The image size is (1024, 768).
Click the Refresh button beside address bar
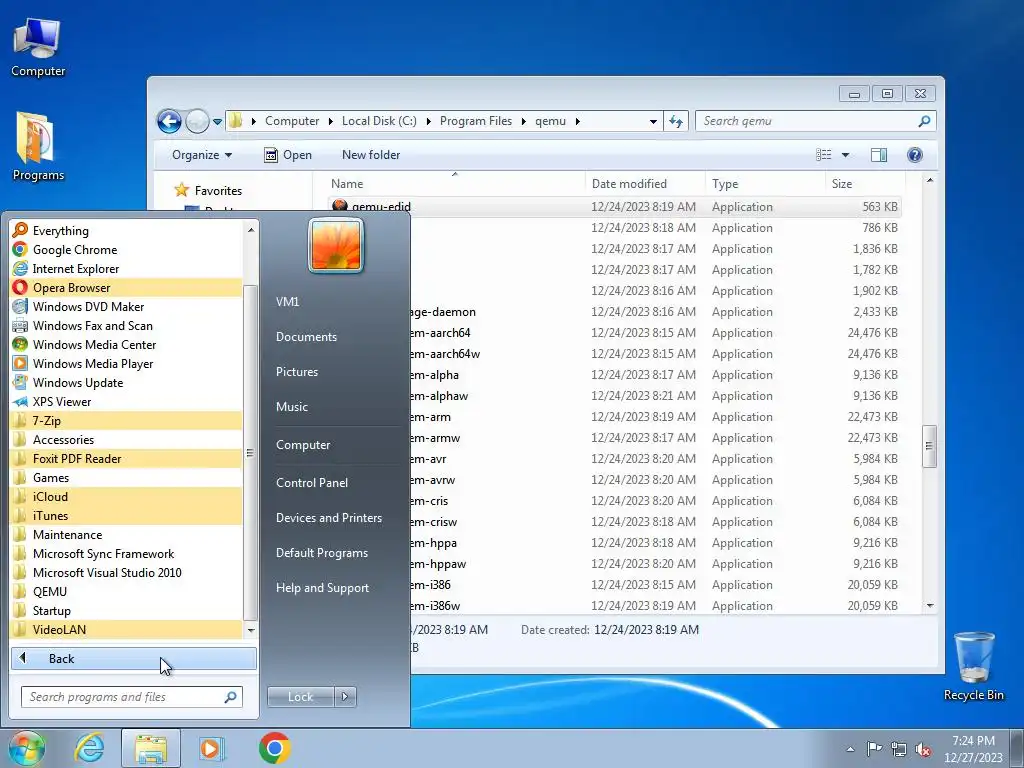pyautogui.click(x=676, y=121)
